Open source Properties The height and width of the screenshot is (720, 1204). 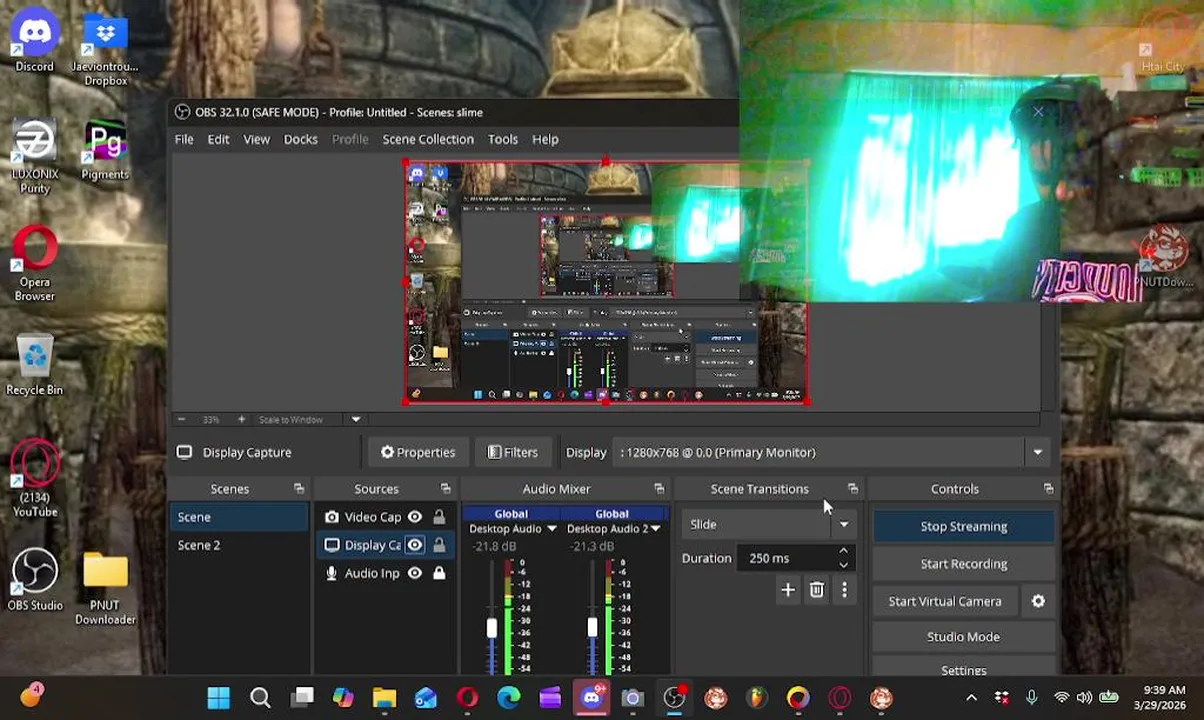click(418, 452)
